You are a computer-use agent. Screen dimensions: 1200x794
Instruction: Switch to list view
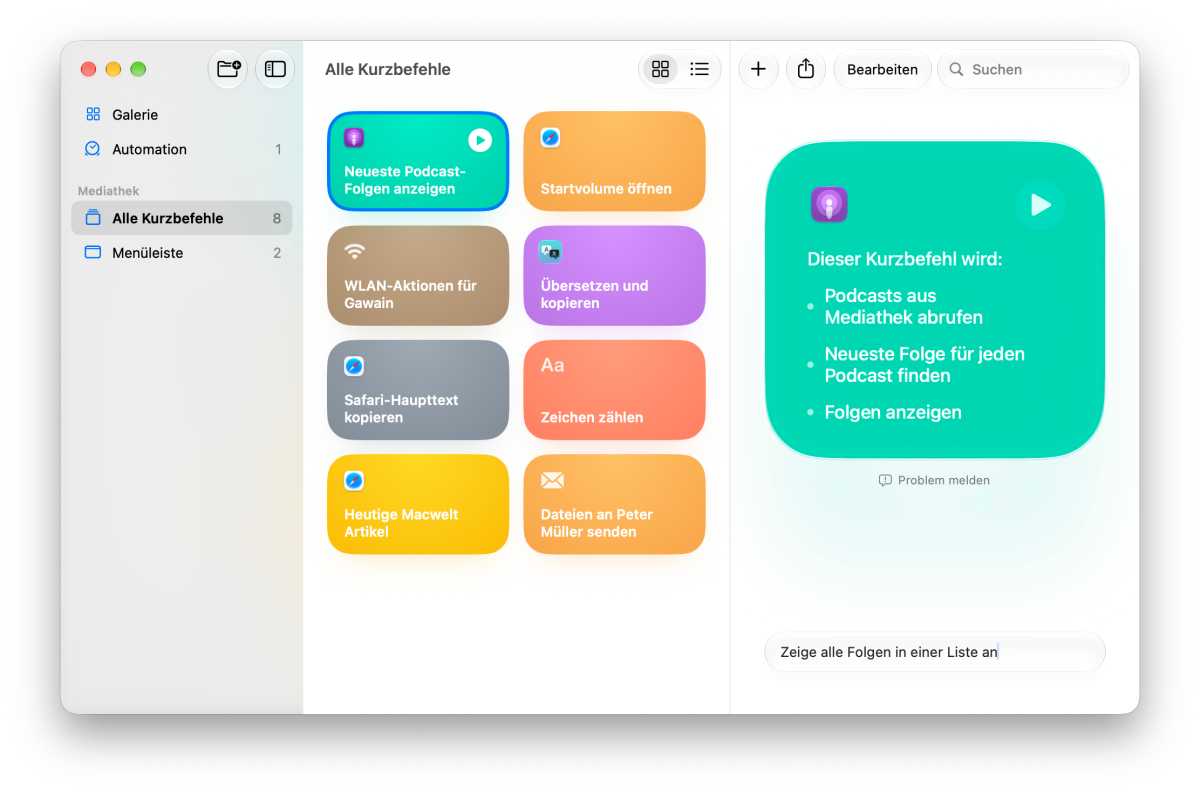point(700,69)
